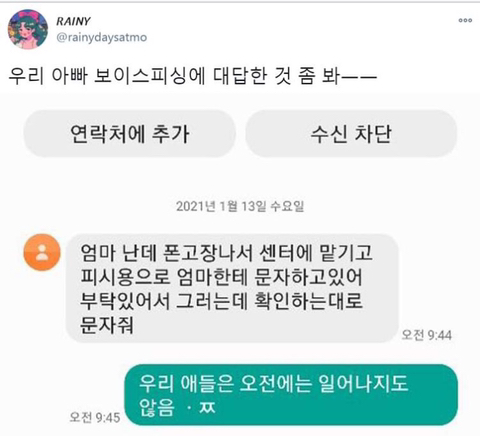Click 피시용으로 text in the gray bubble

[125, 276]
